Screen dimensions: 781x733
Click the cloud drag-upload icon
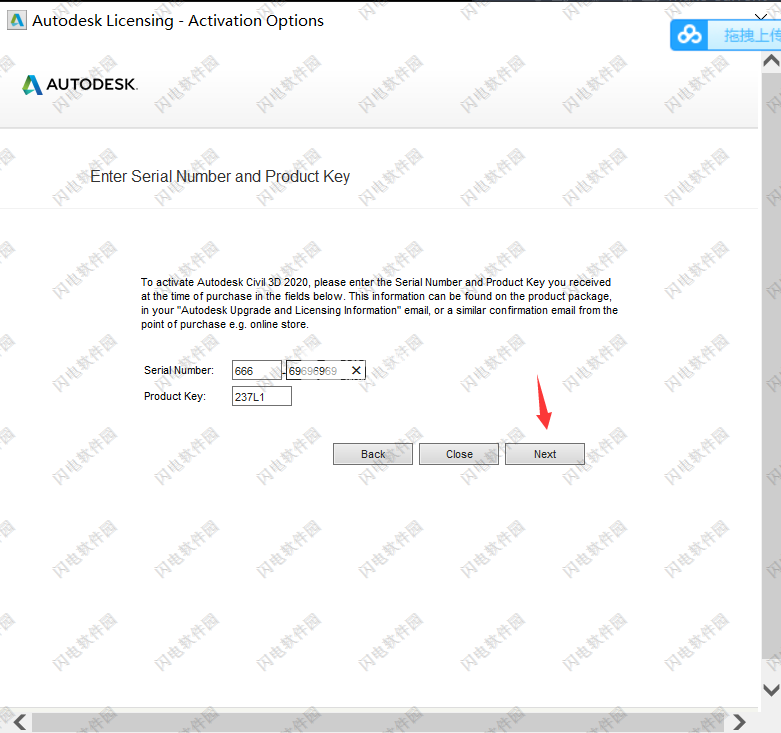pyautogui.click(x=689, y=35)
